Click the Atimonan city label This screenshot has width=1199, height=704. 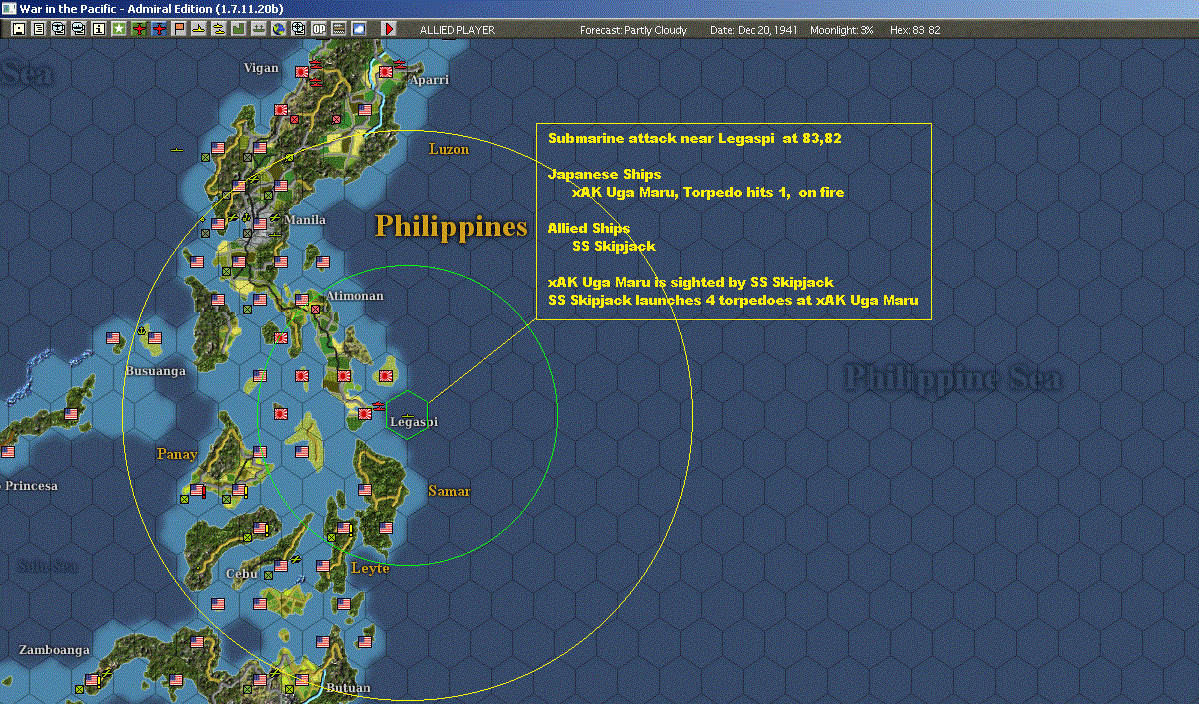[x=355, y=296]
